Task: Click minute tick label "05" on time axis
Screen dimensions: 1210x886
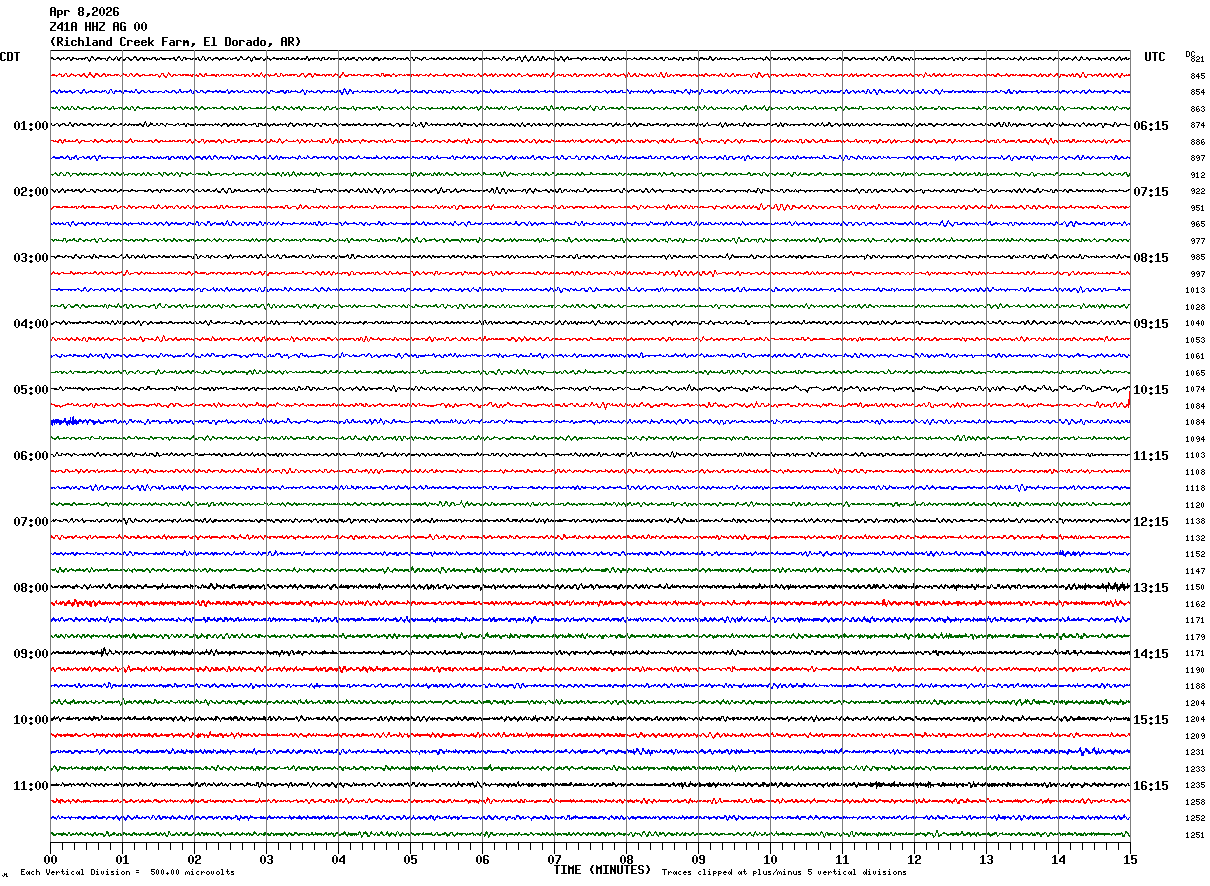Action: (x=410, y=859)
